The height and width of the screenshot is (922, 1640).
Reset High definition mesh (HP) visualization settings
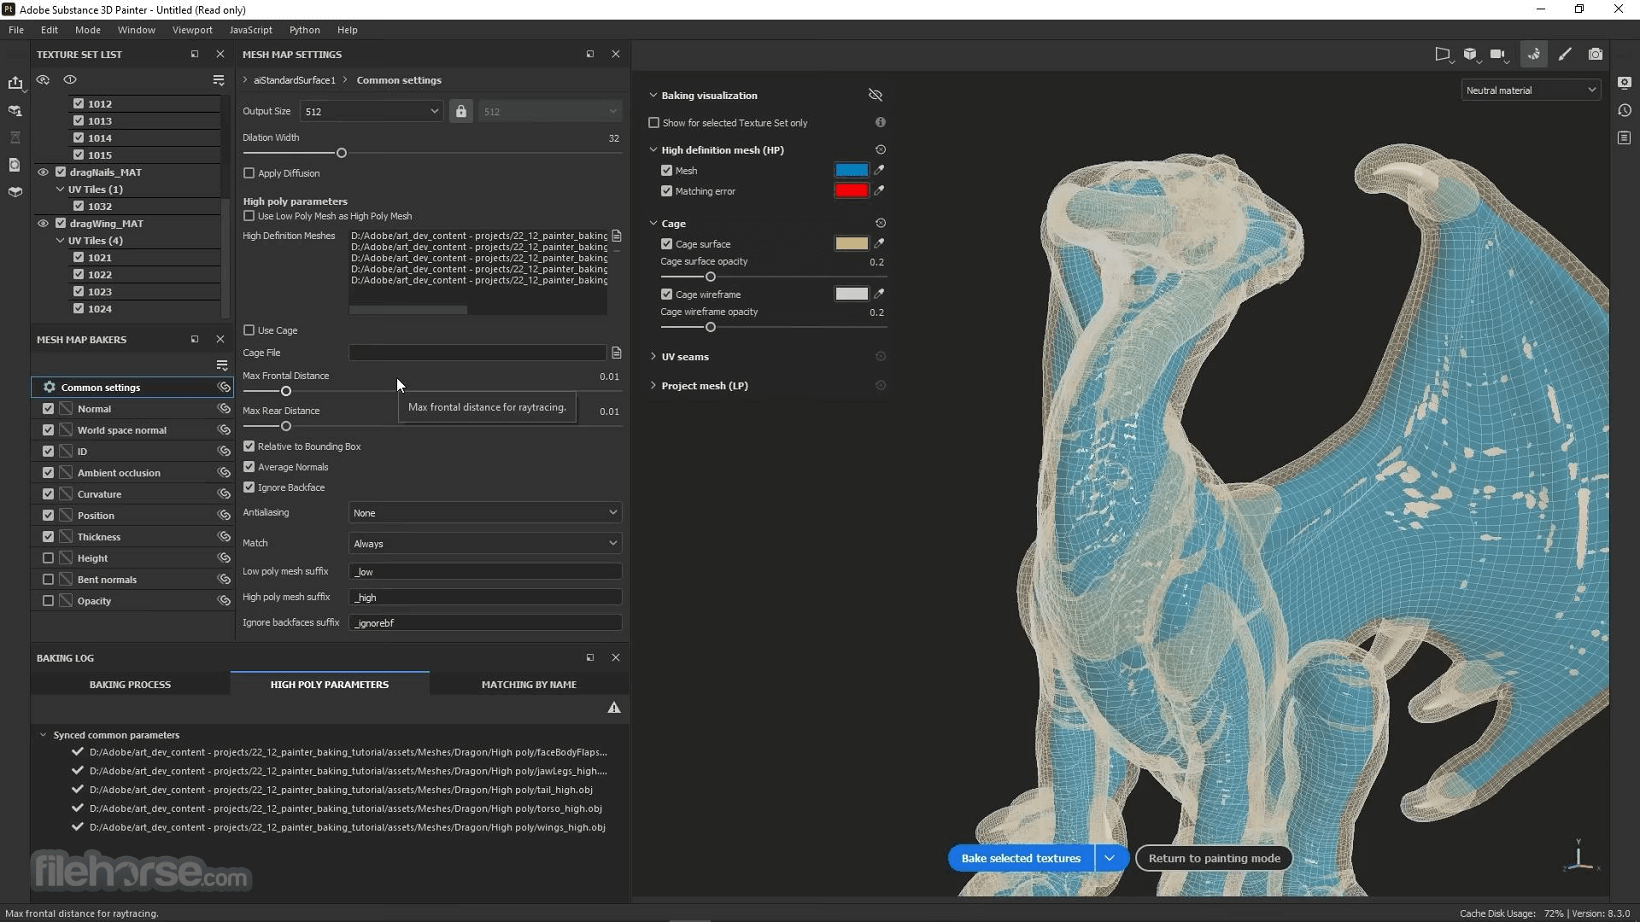pos(880,150)
